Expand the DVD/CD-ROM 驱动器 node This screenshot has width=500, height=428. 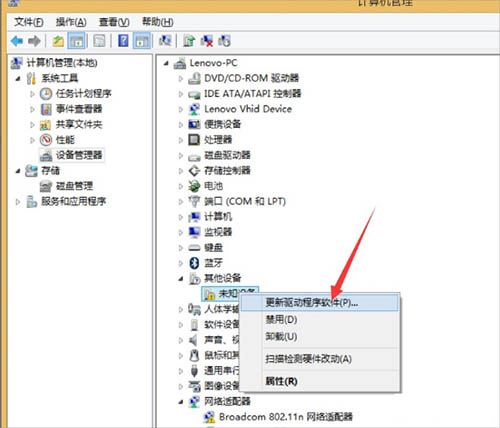(x=181, y=79)
